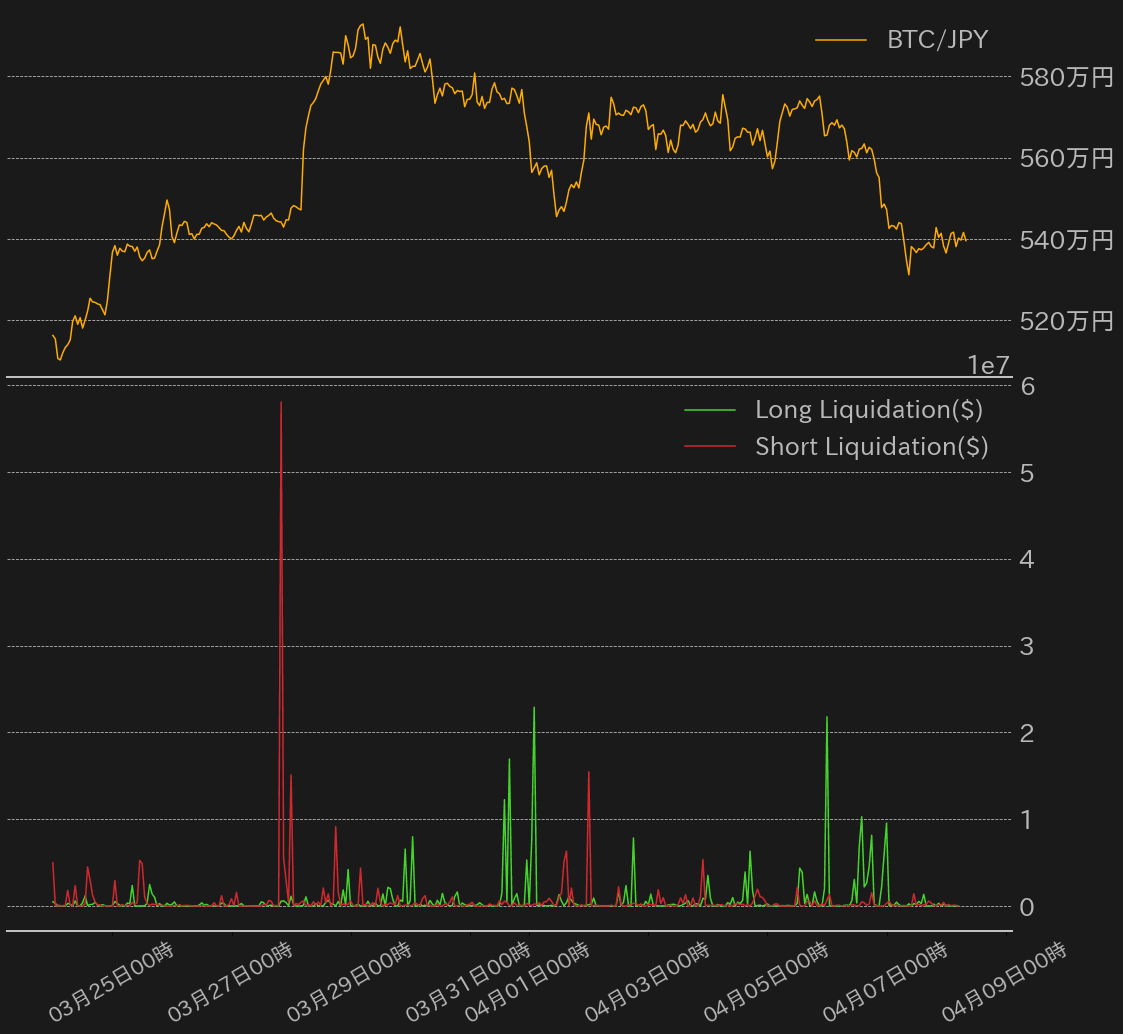Click the 580万円 price axis label
The image size is (1123, 1034).
click(1066, 77)
